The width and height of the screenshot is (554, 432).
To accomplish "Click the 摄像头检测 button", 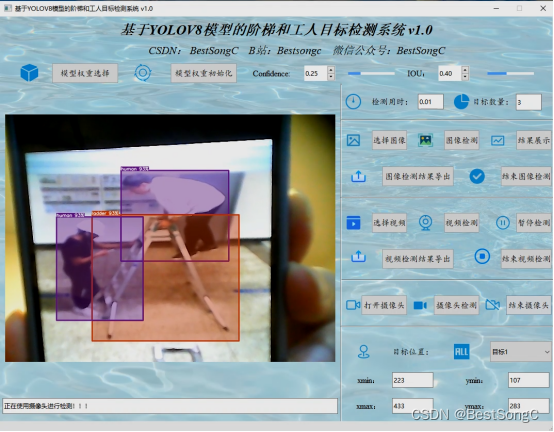I will pyautogui.click(x=456, y=305).
